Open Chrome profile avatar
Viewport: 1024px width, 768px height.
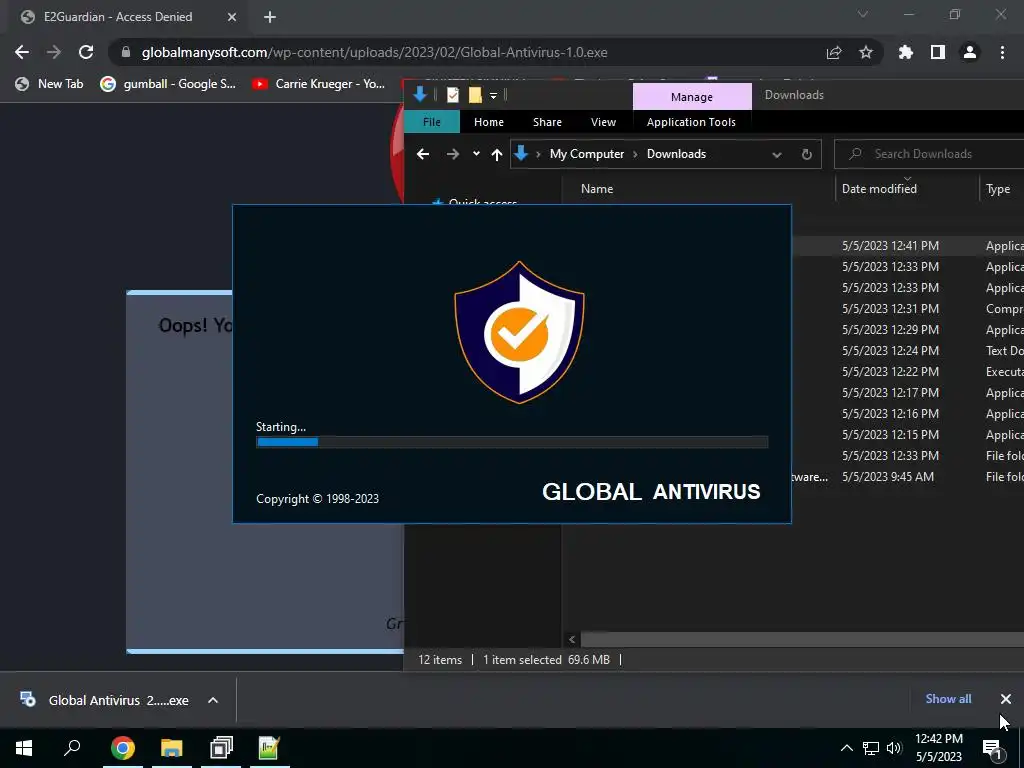click(970, 52)
